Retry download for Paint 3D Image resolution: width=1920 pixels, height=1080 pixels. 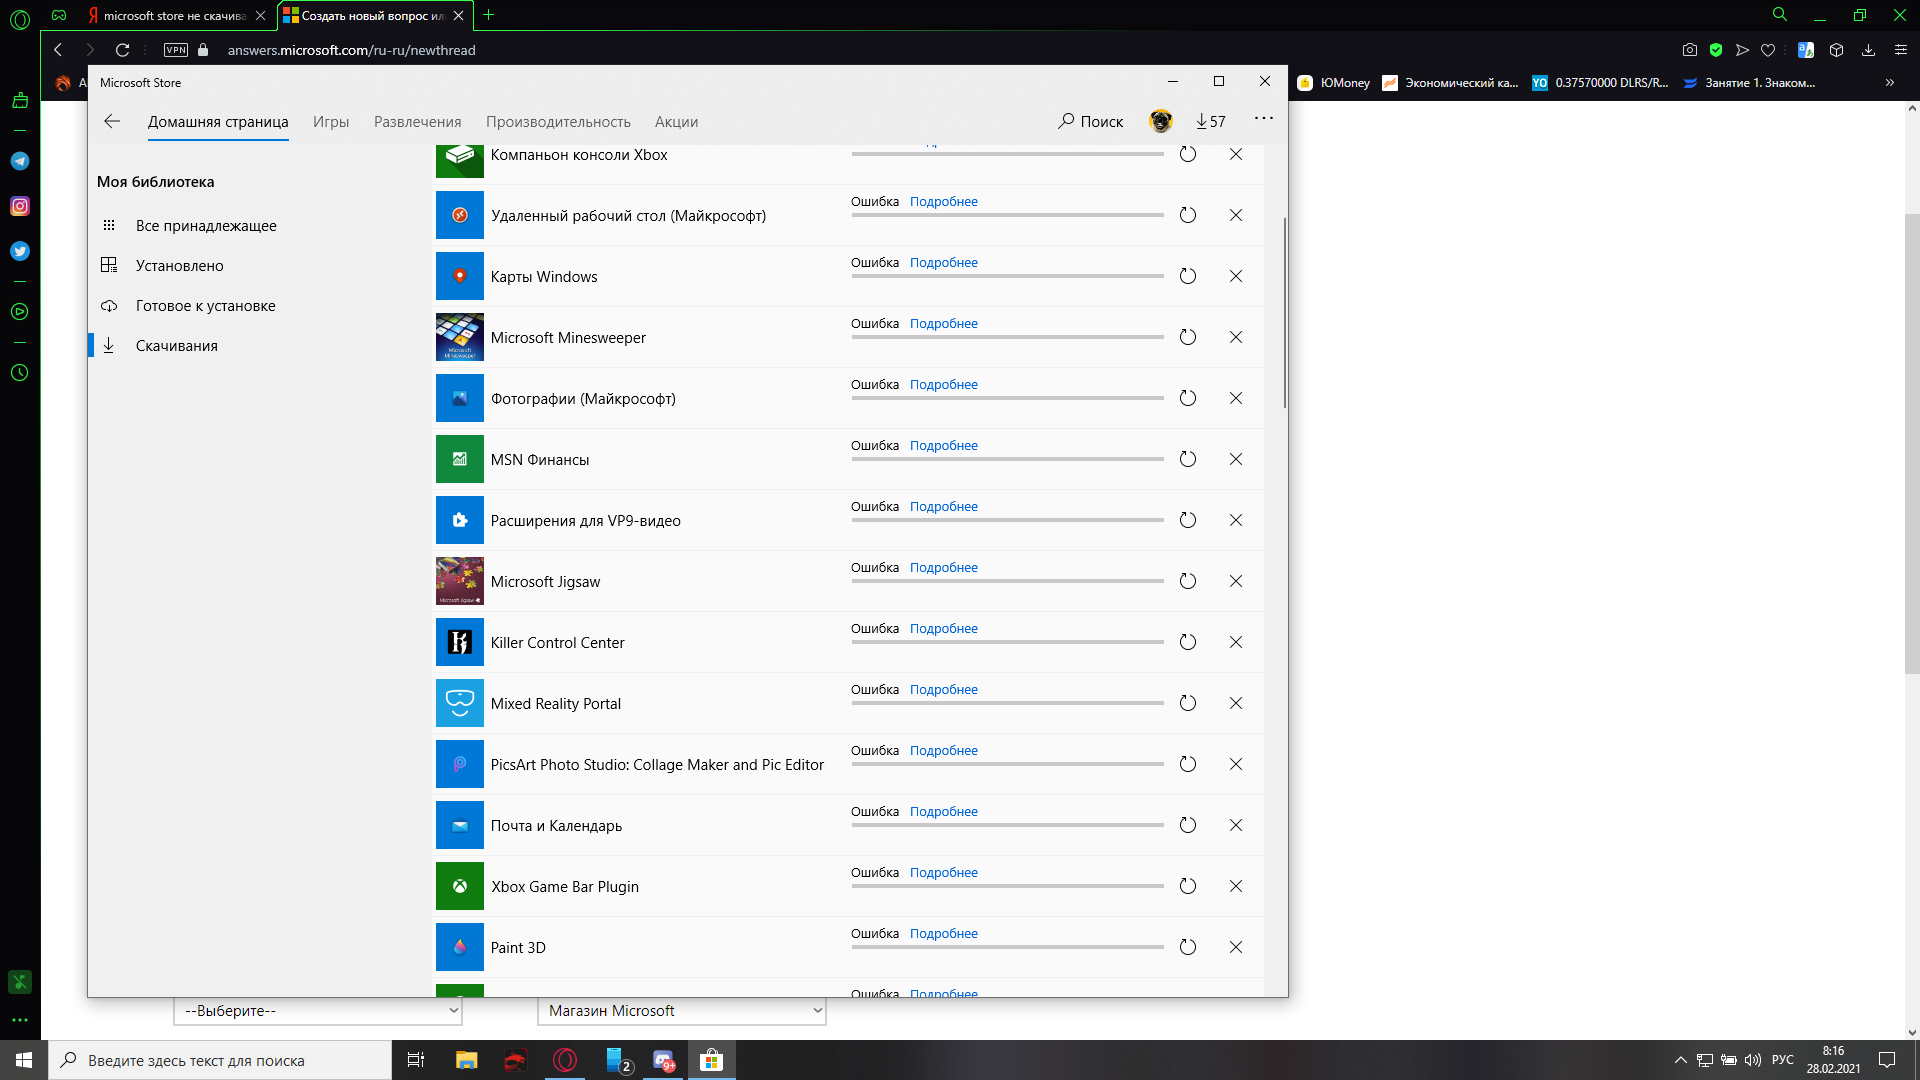click(1187, 947)
